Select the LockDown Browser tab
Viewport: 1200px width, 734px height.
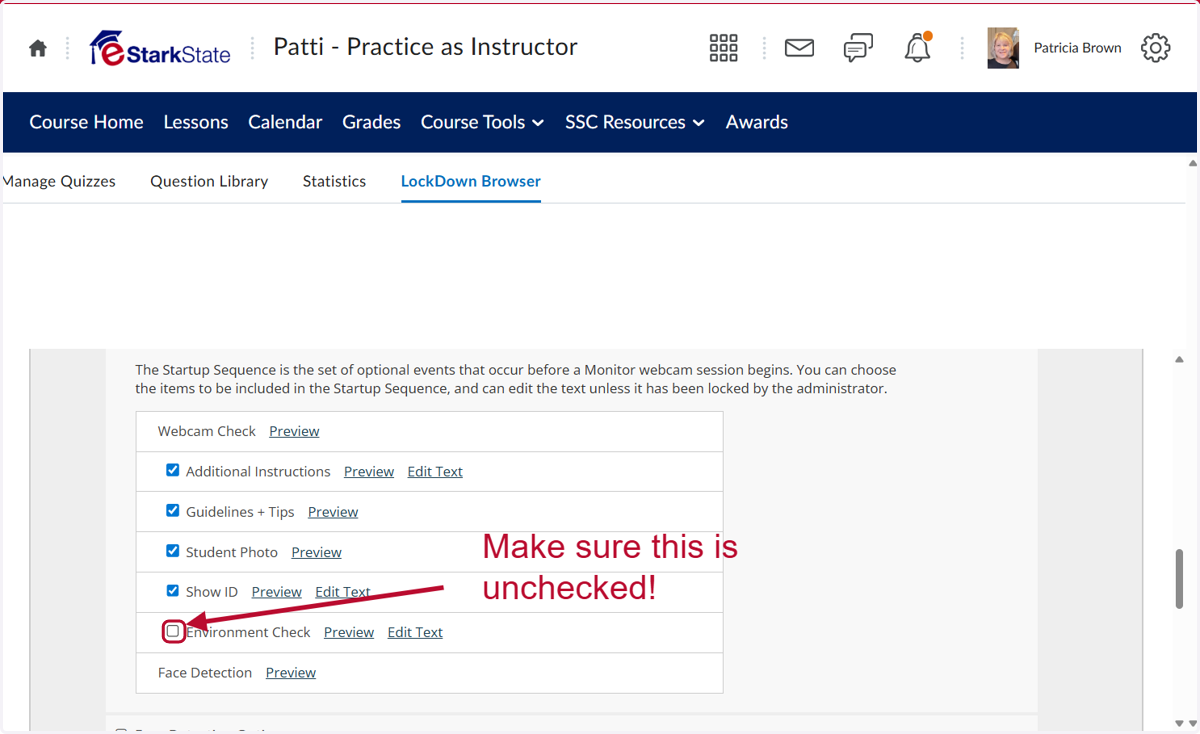click(471, 181)
